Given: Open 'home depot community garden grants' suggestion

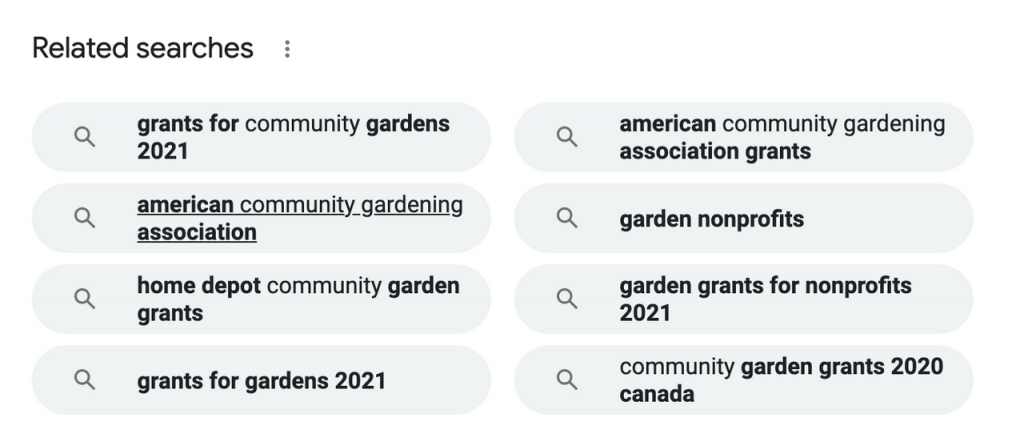Looking at the screenshot, I should click(261, 299).
